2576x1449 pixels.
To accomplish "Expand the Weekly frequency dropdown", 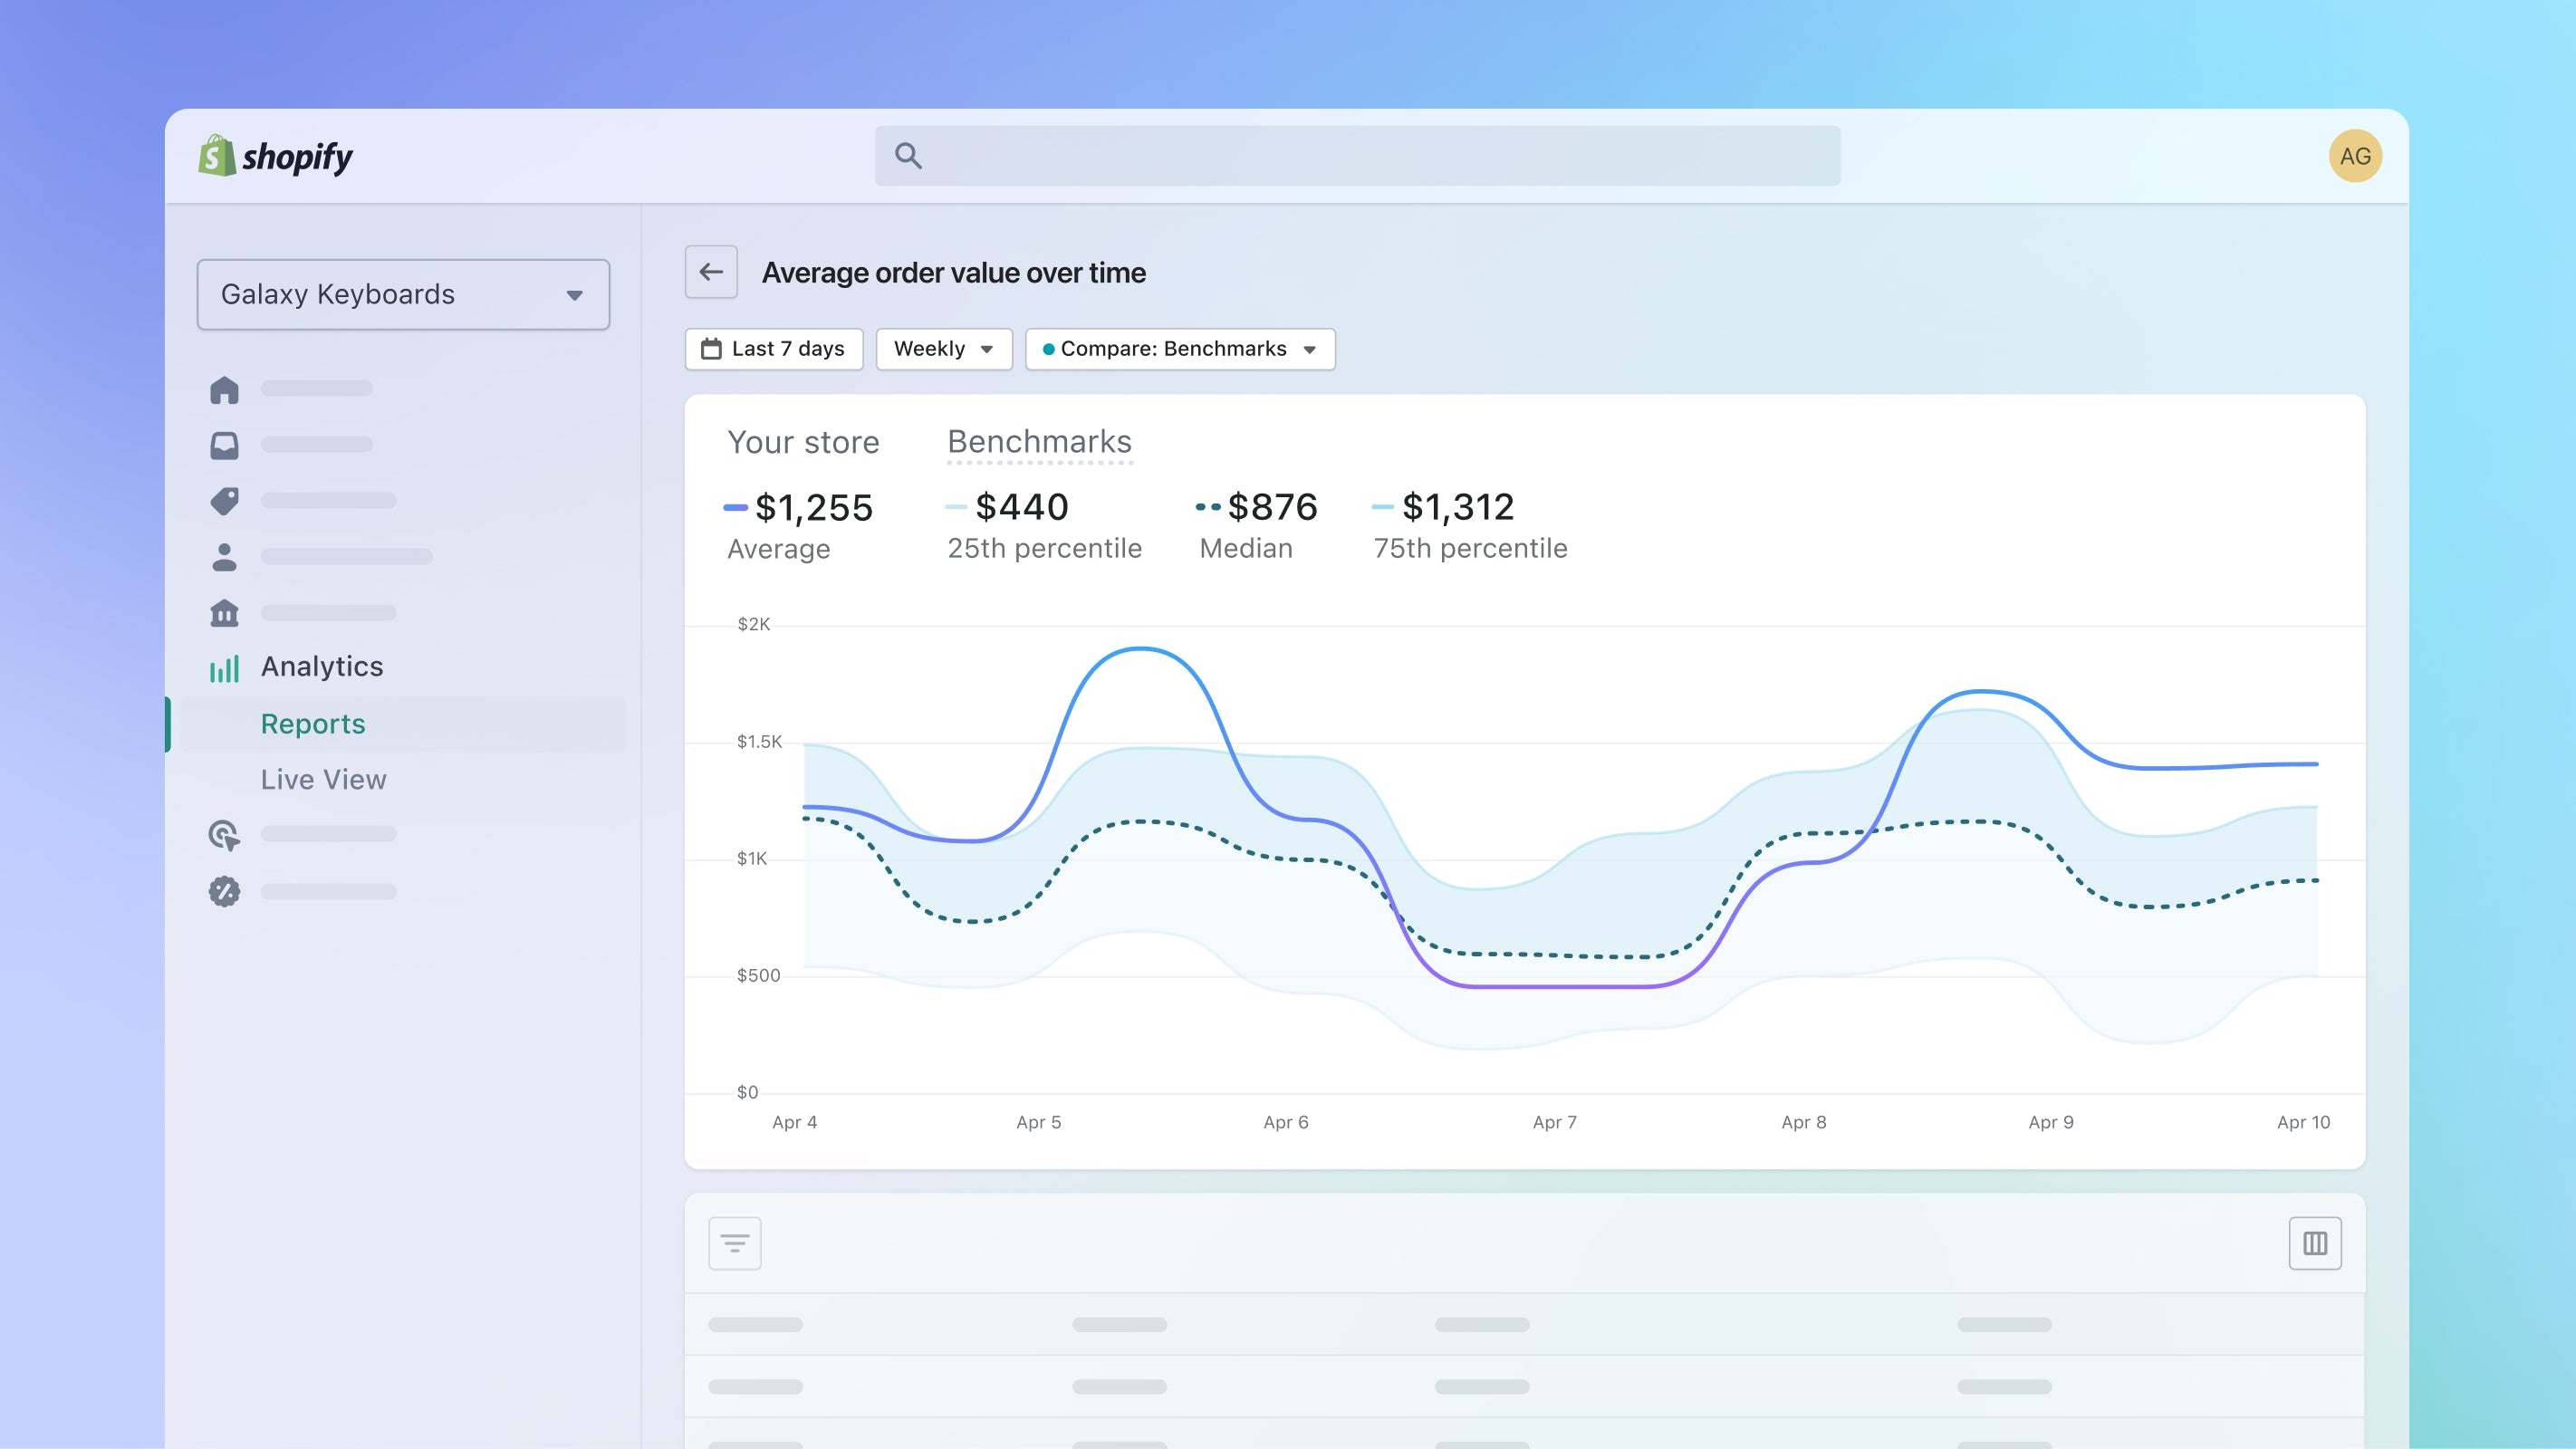I will (943, 347).
